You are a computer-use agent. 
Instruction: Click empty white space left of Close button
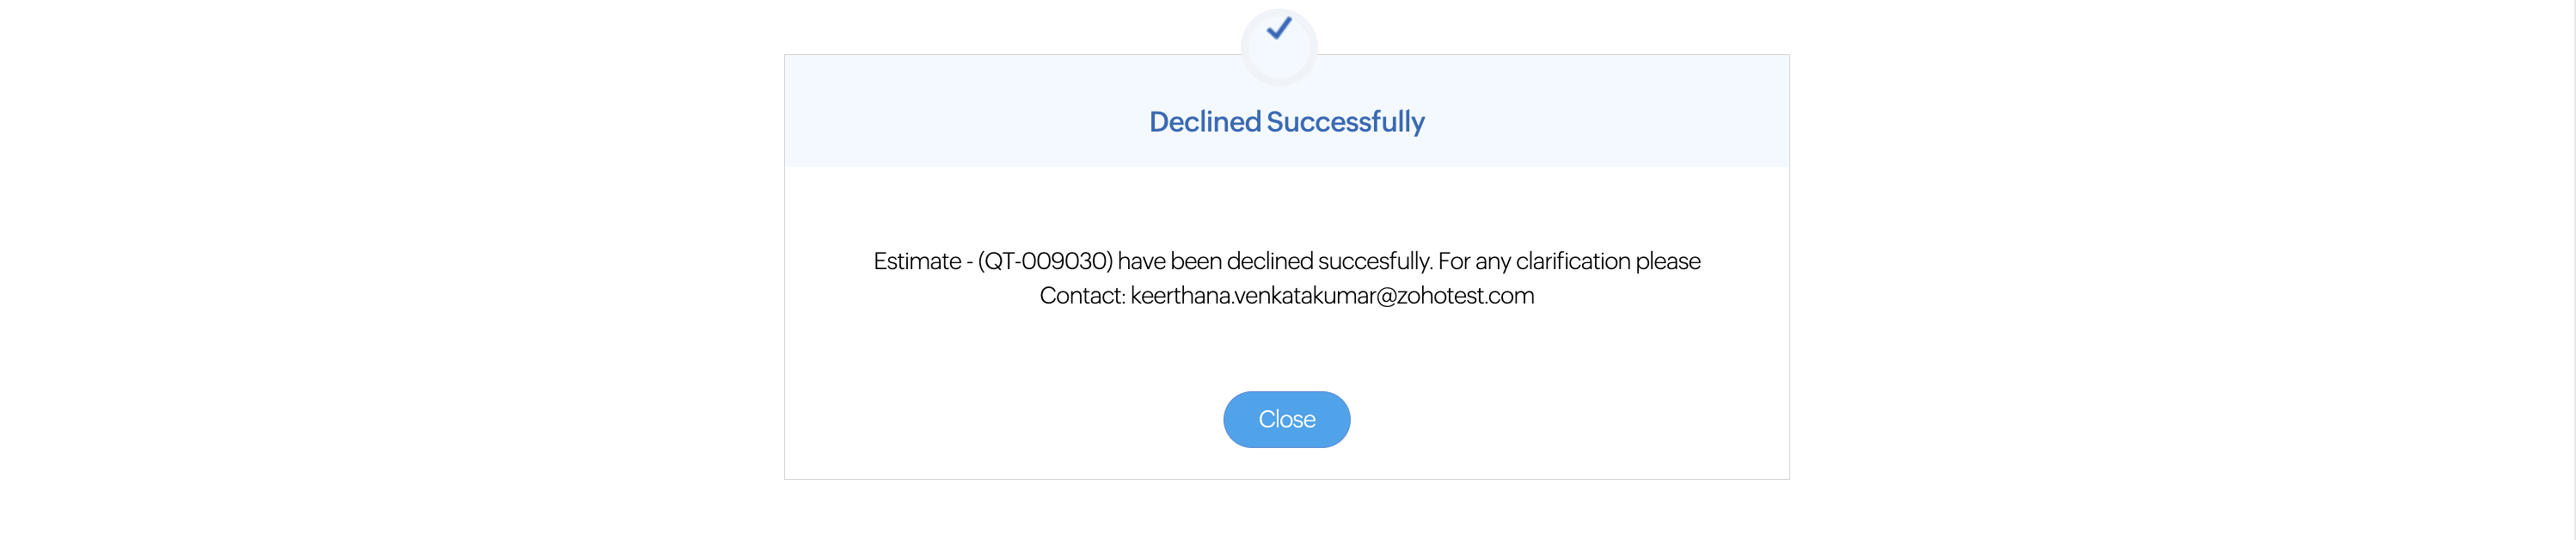coord(1000,420)
